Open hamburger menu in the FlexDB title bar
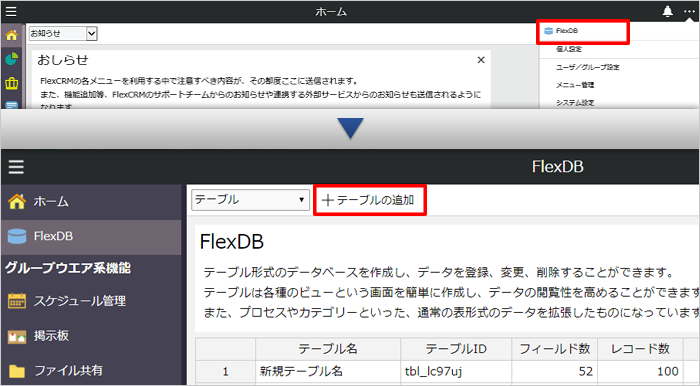Screen dimensions: 700x386 click(16, 167)
